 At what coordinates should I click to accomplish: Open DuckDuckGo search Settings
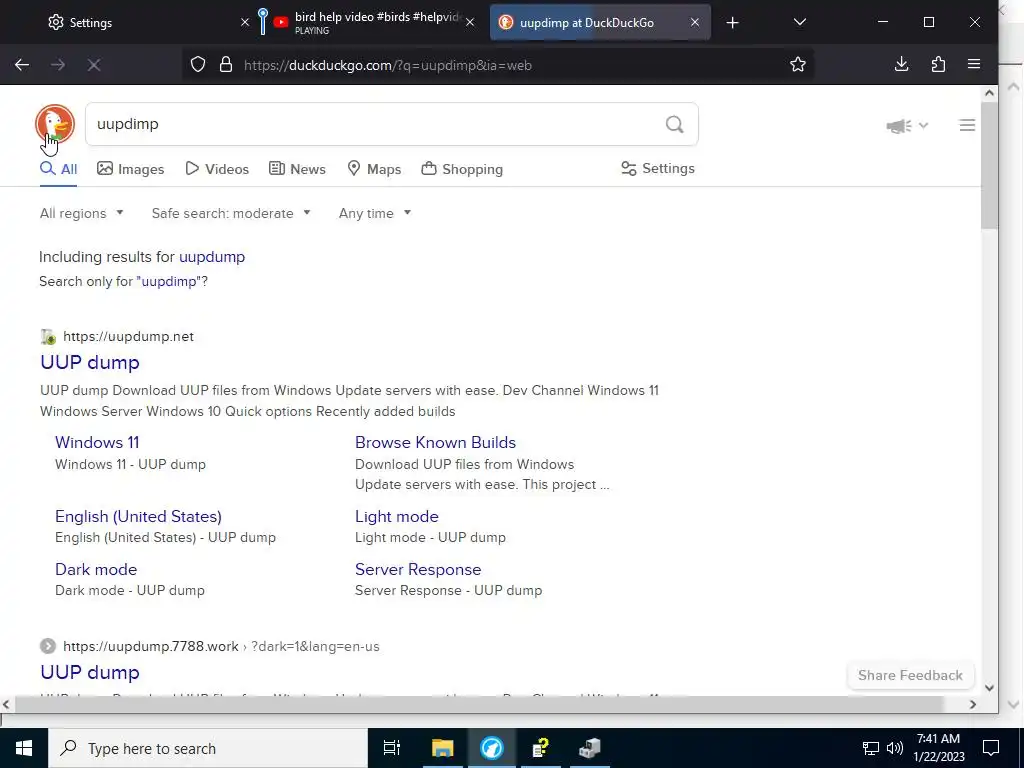click(x=658, y=168)
